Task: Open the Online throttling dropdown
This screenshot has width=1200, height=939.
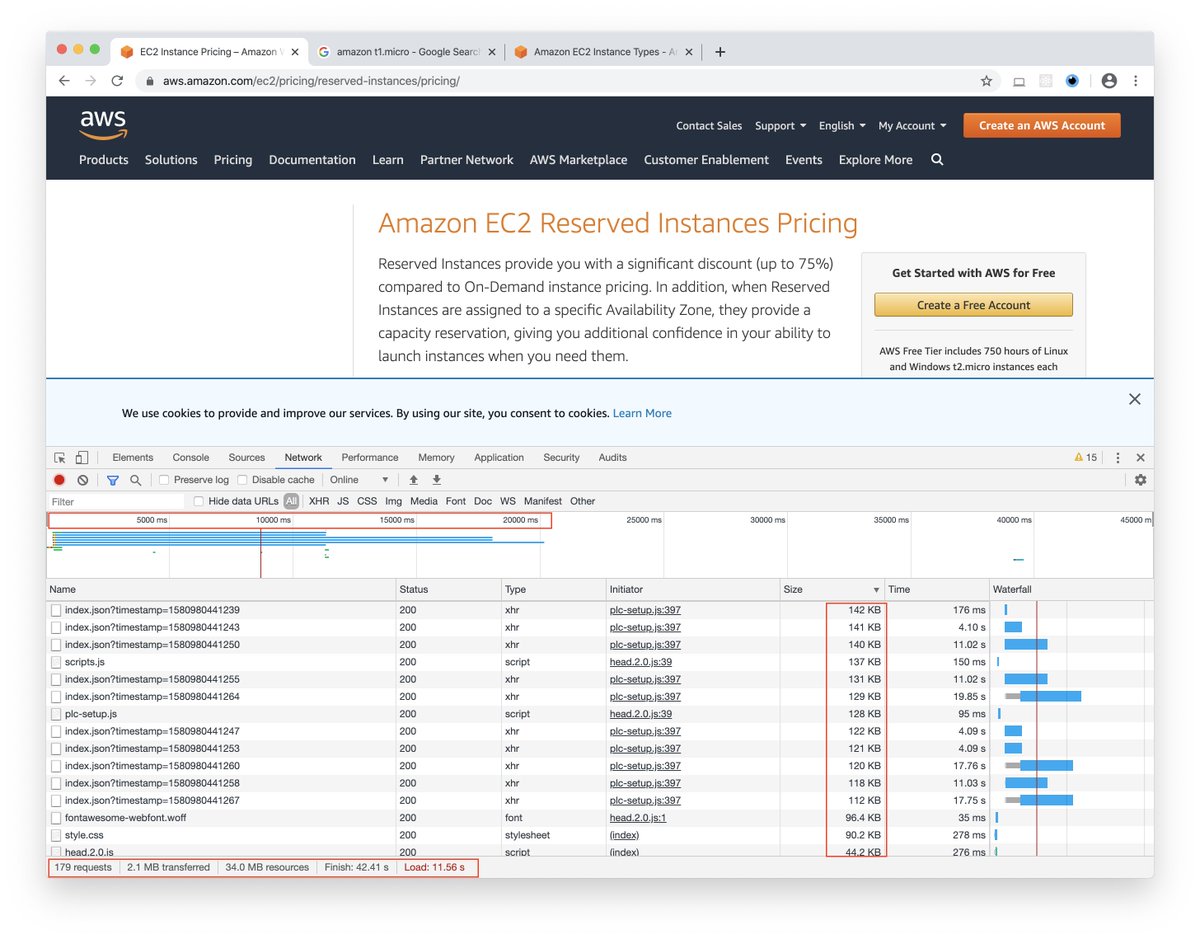Action: pos(359,480)
